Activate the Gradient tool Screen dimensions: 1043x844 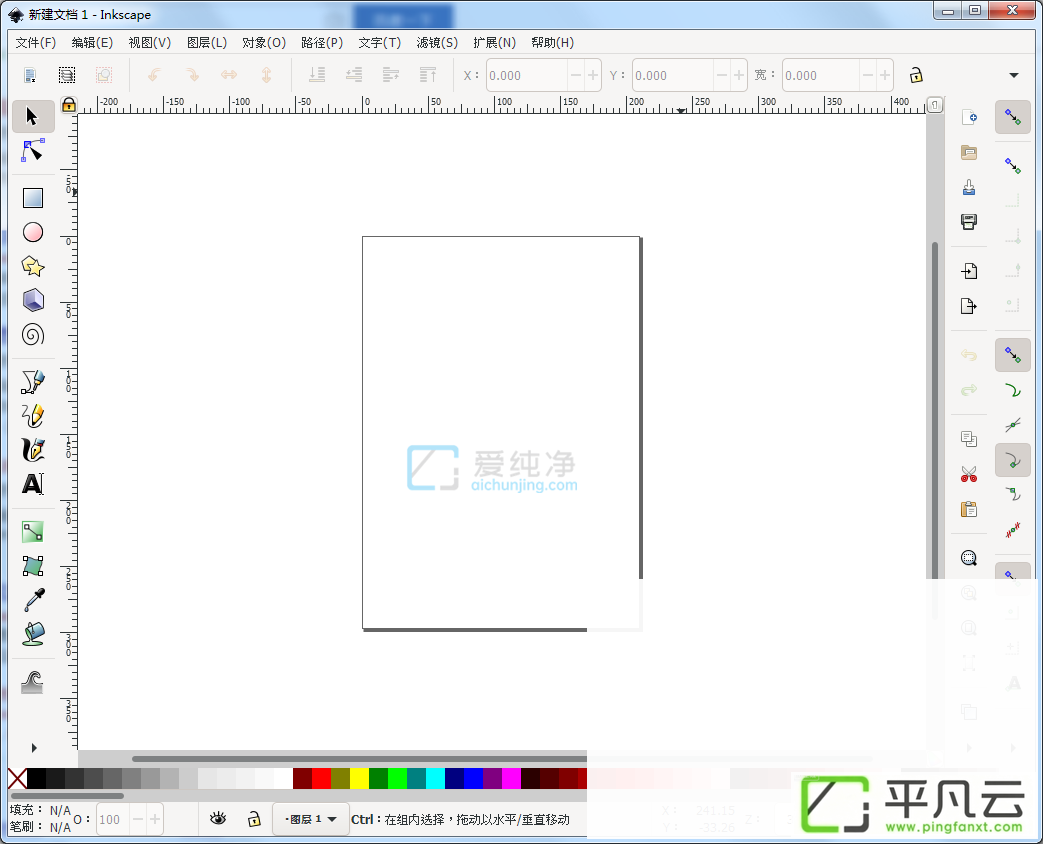tap(33, 531)
